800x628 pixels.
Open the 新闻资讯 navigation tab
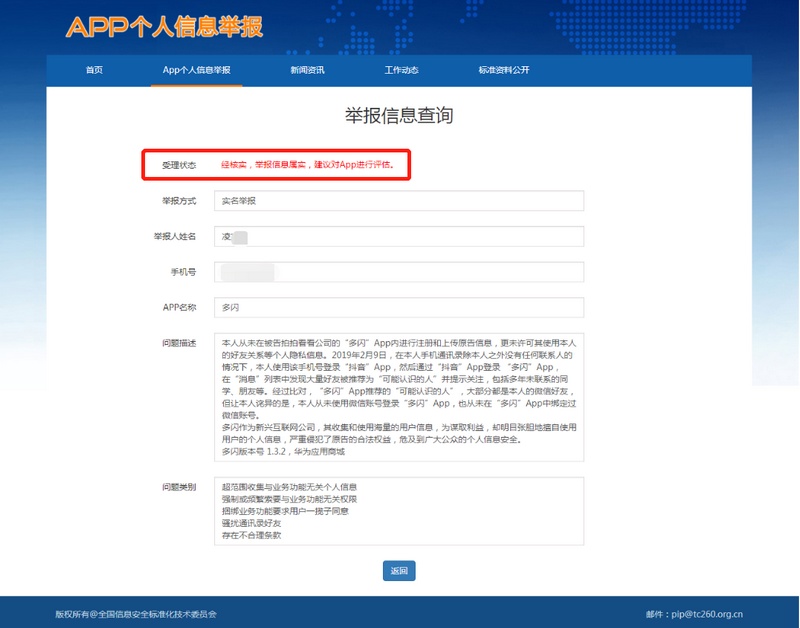307,70
